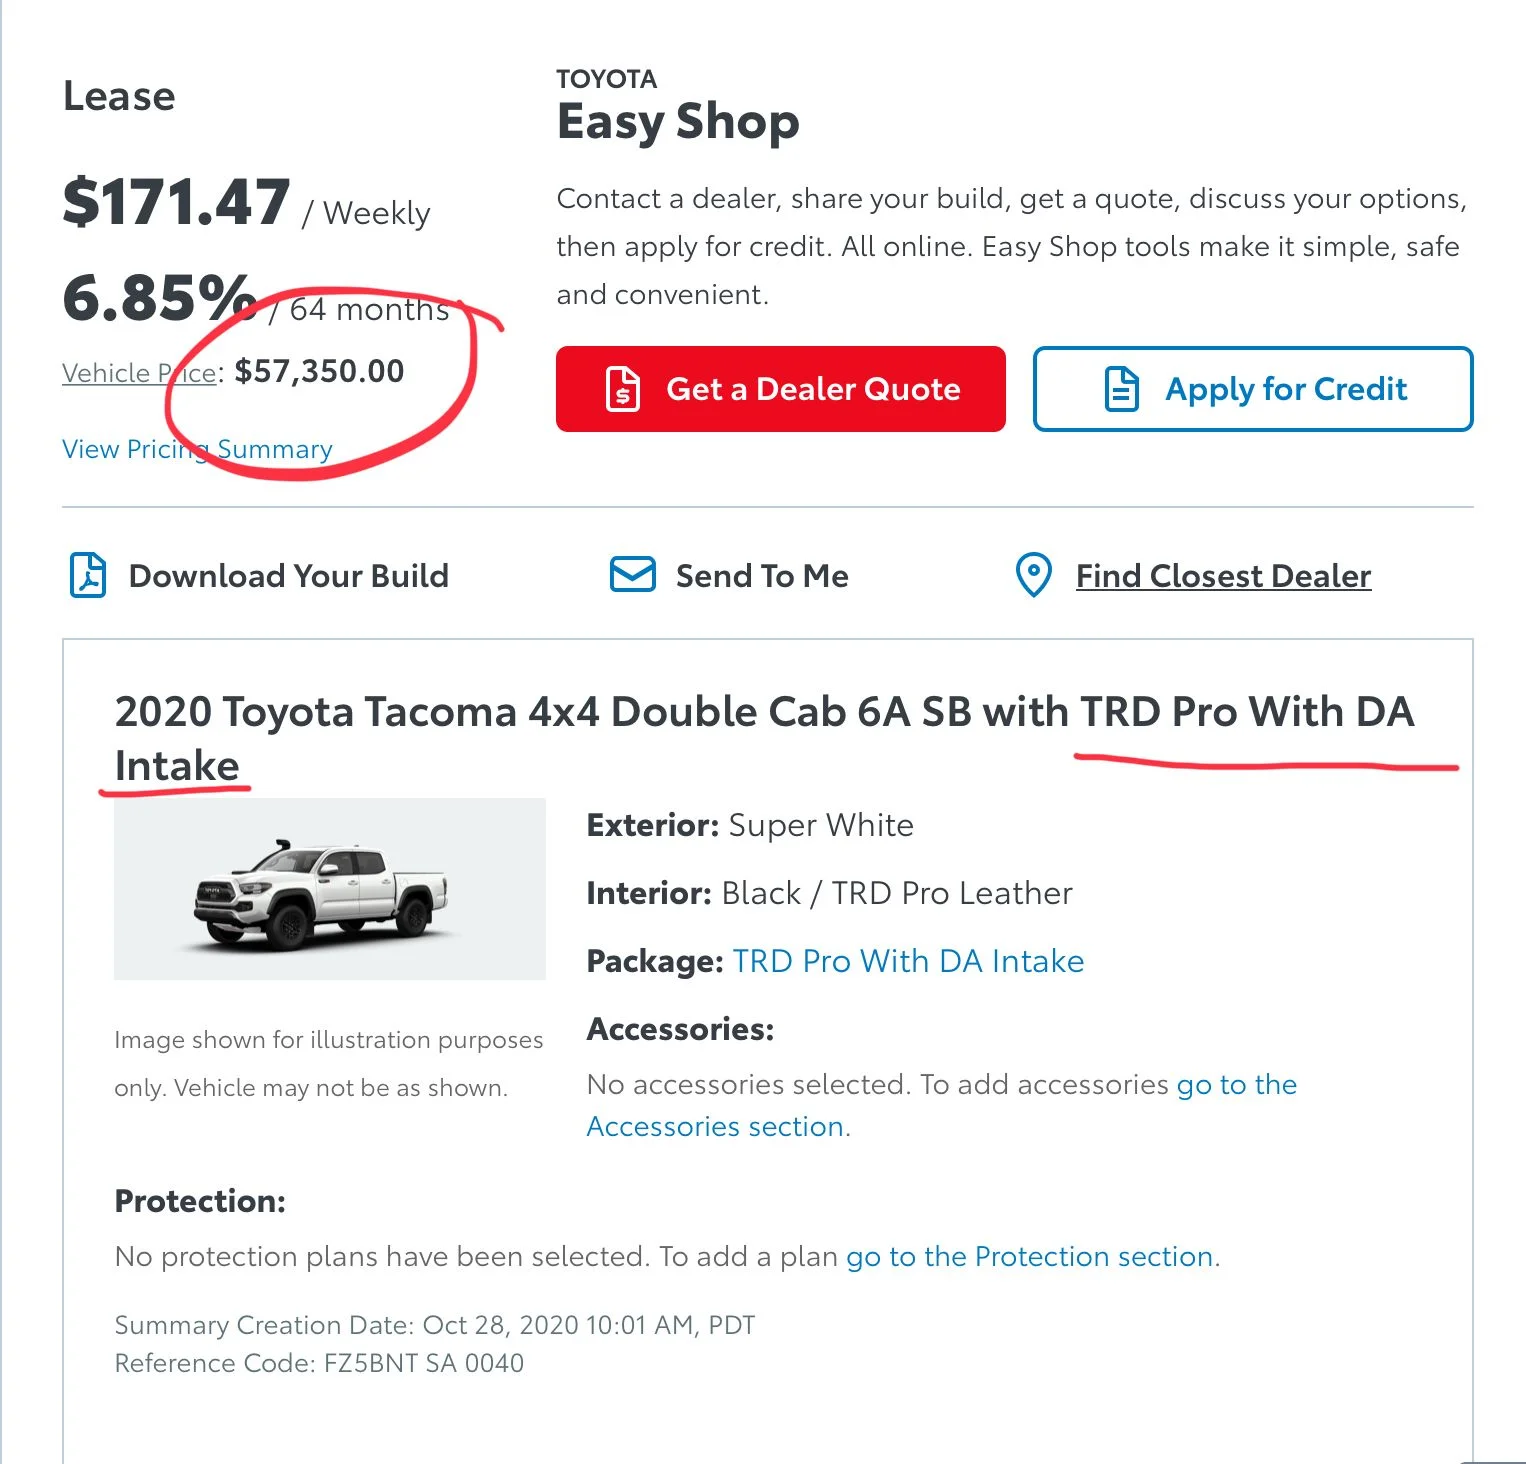Click the $57,350.00 vehicle price amount
1526x1464 pixels.
point(319,371)
